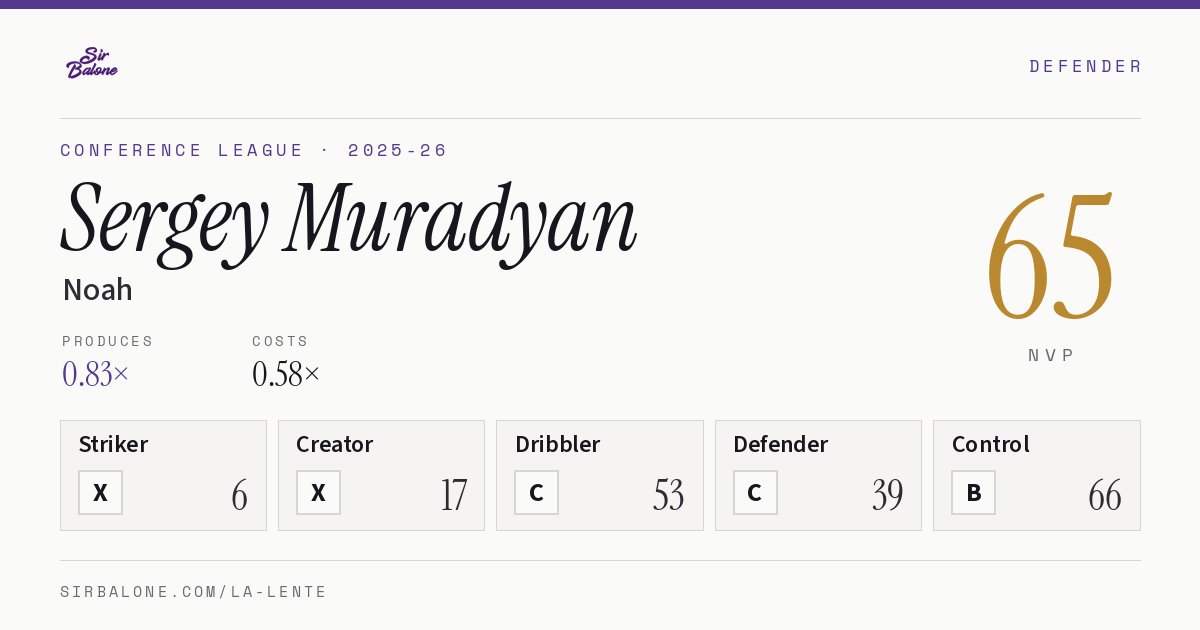Click the C grade badge under Dribbler

pos(536,493)
